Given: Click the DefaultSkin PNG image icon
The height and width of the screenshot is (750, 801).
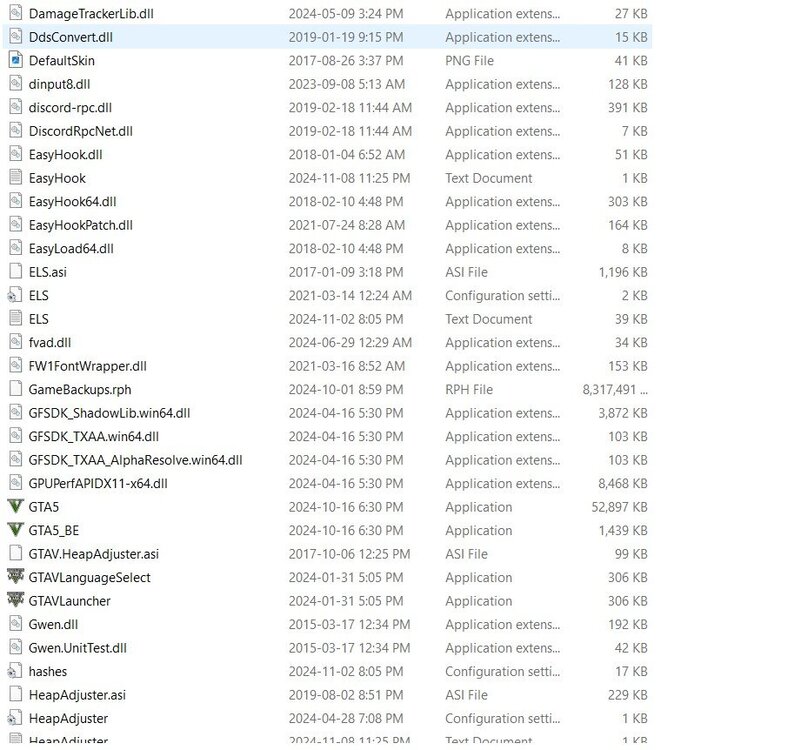Looking at the screenshot, I should coord(15,60).
